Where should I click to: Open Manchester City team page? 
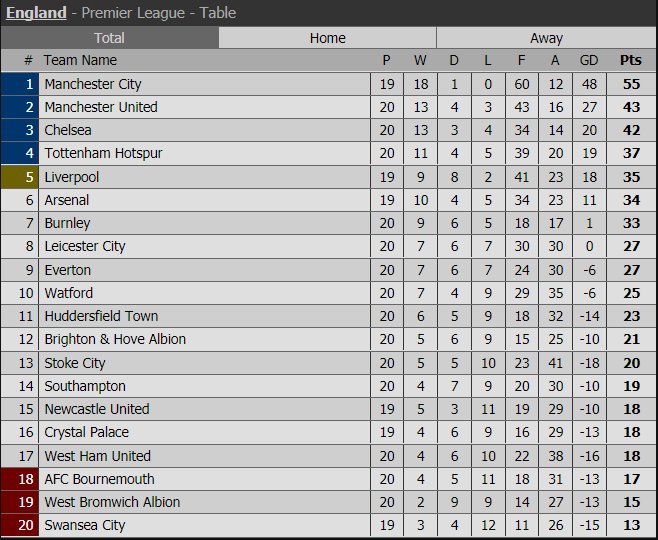pos(93,84)
